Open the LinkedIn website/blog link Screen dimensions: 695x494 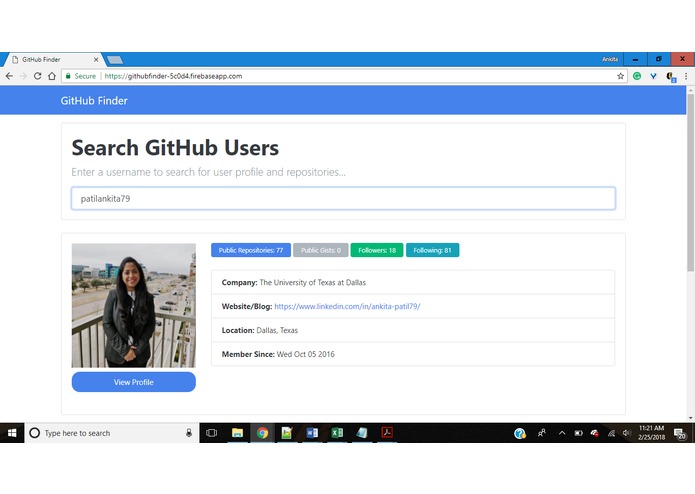[x=347, y=306]
